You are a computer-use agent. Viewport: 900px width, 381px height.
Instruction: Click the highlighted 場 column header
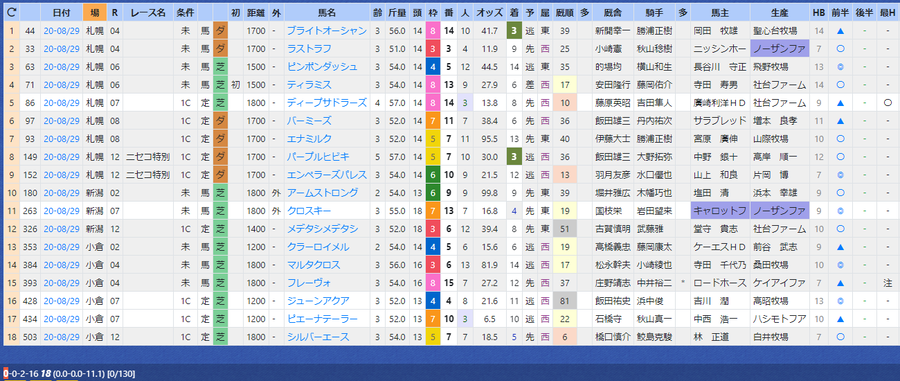tap(94, 12)
